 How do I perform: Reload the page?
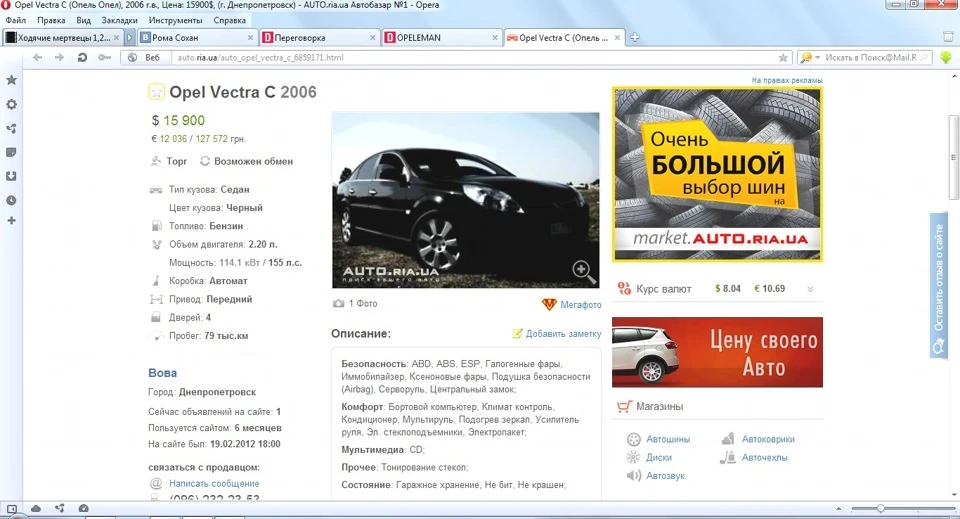point(82,58)
